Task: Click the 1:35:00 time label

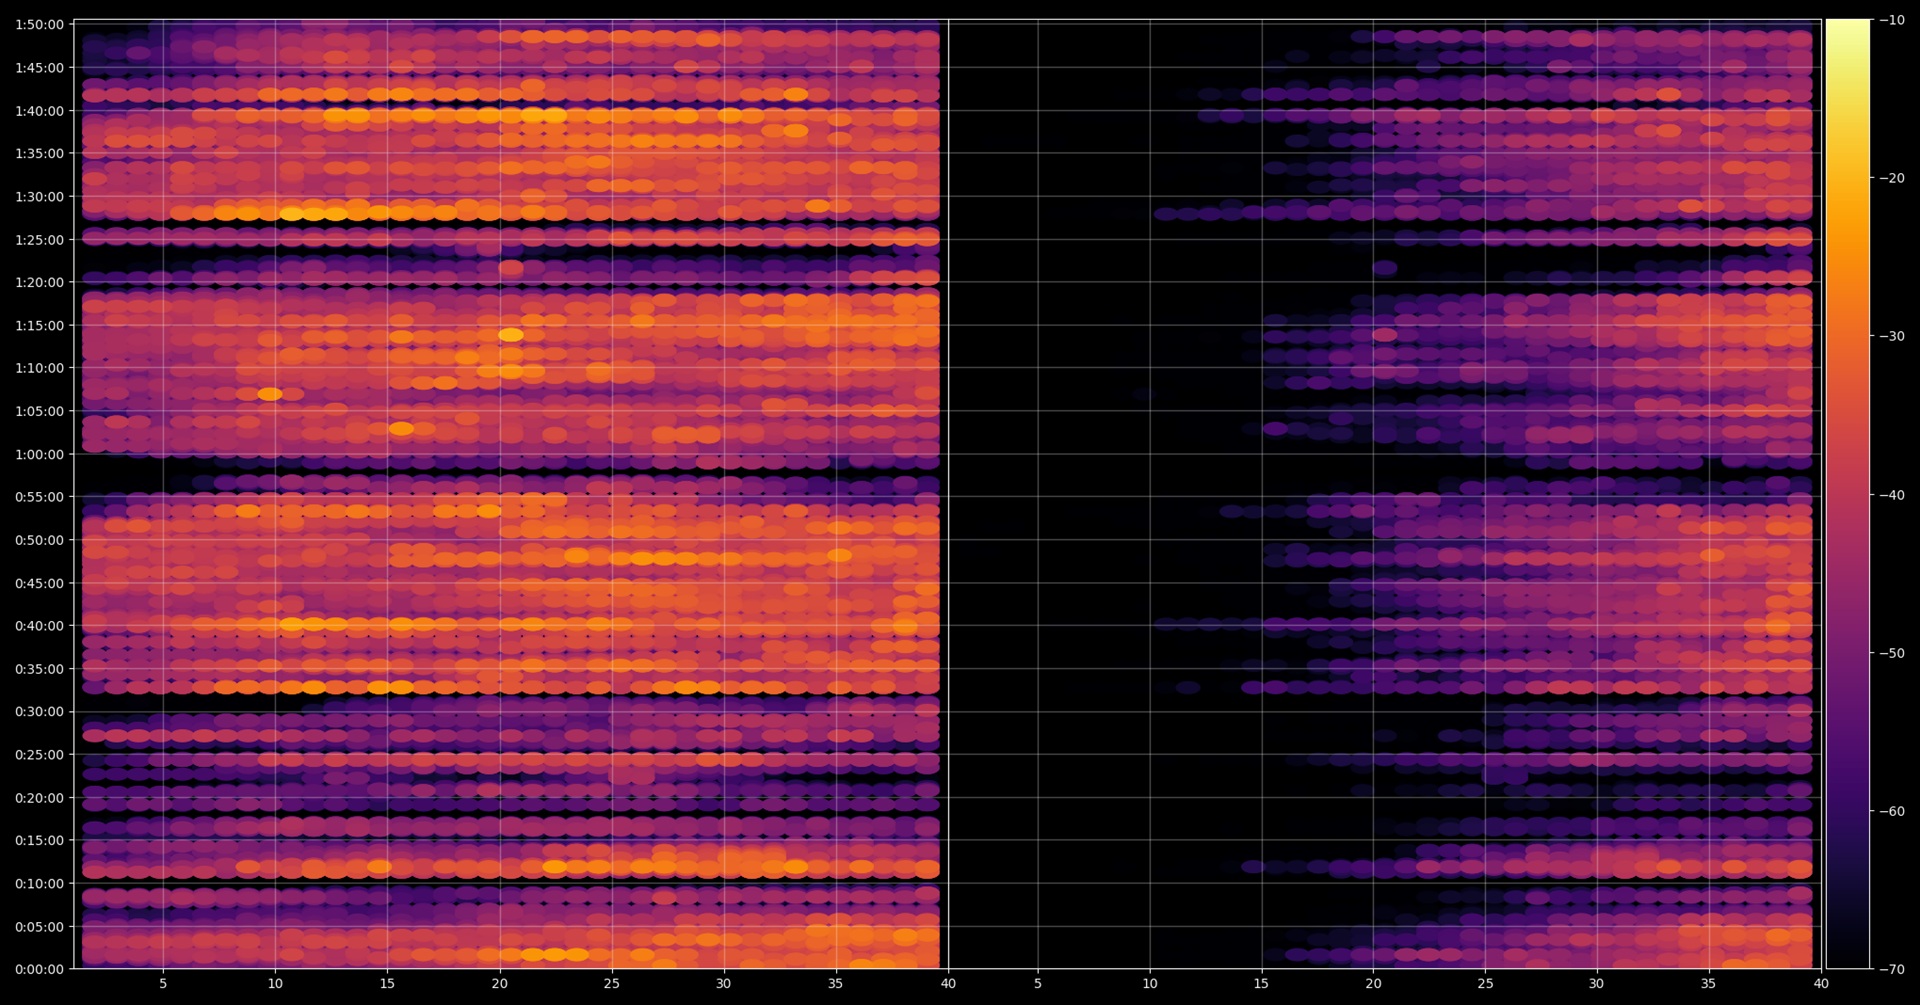Action: 39,153
